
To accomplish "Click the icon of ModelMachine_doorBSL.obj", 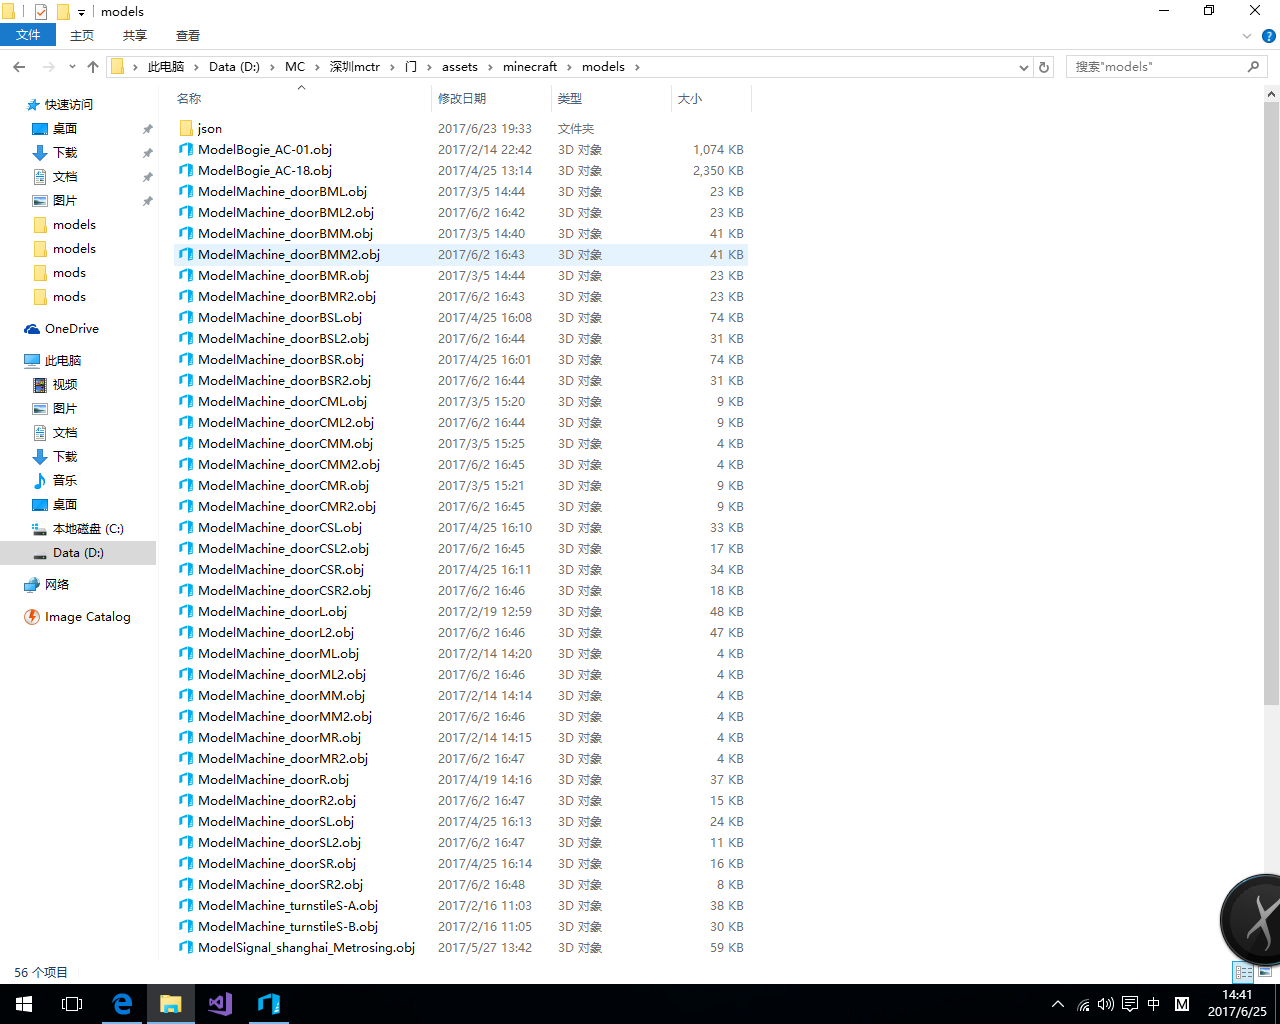I will point(186,317).
